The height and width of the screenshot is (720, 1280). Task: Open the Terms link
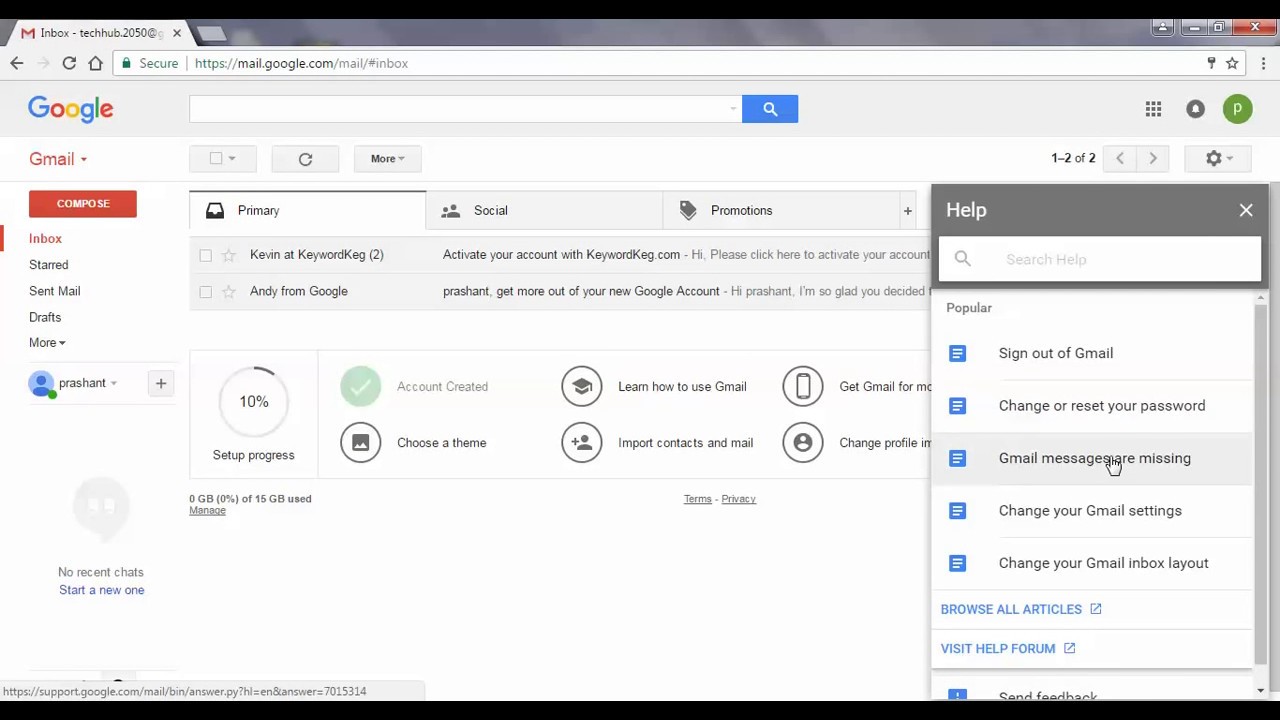[697, 499]
